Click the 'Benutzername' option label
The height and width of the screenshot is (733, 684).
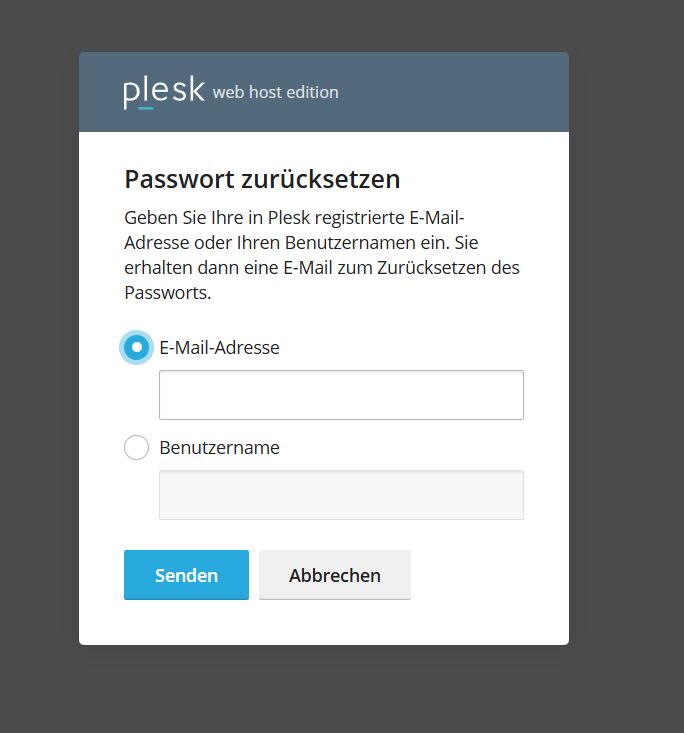219,447
